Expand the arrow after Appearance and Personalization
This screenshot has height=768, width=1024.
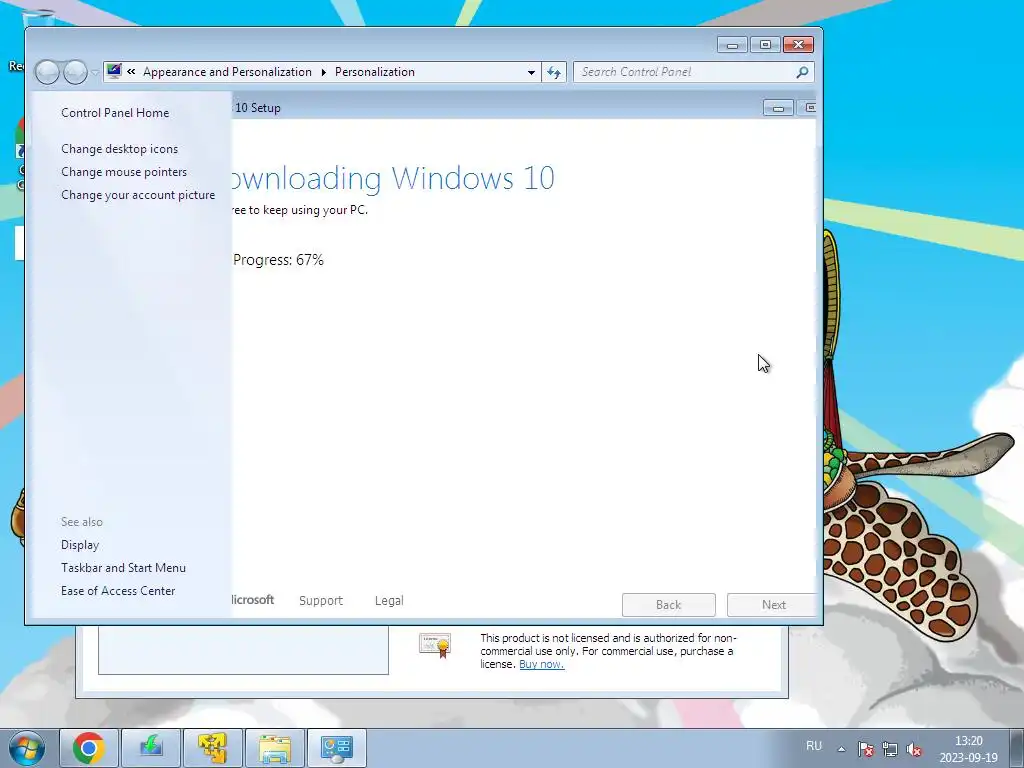(x=323, y=72)
